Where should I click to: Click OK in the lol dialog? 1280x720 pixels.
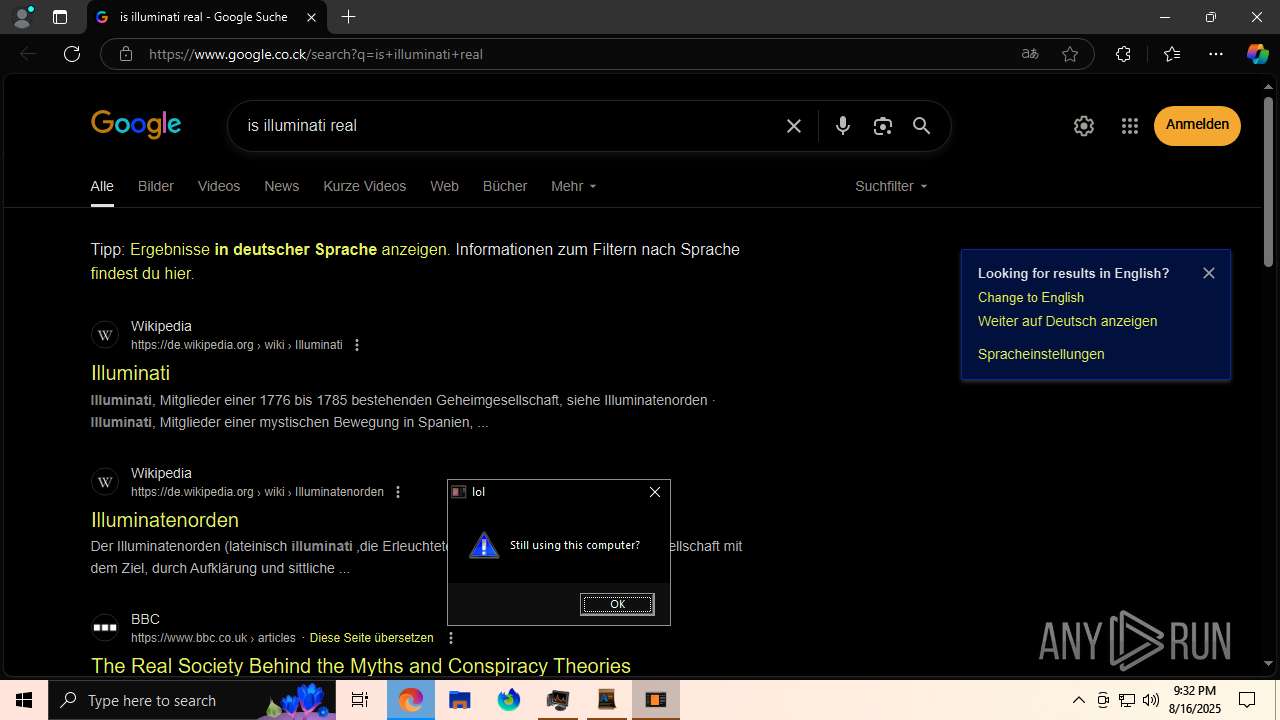[617, 604]
